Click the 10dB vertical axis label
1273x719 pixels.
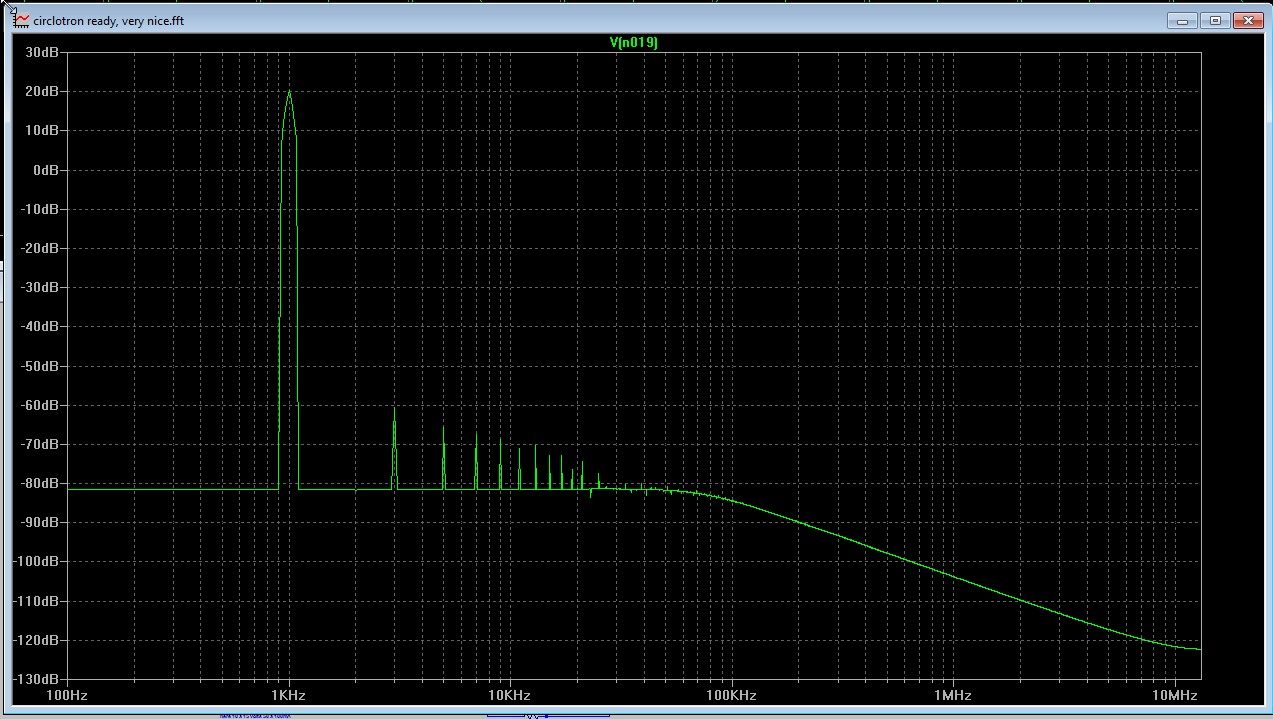tap(44, 130)
